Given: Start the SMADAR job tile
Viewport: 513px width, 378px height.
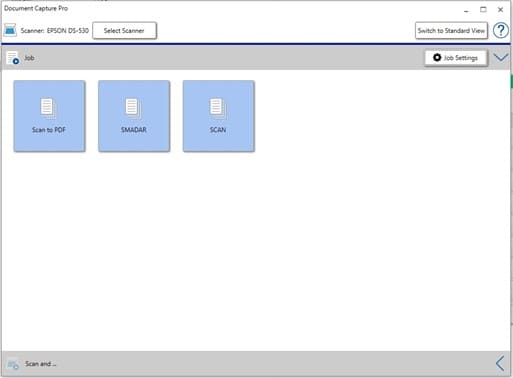Looking at the screenshot, I should coord(134,116).
